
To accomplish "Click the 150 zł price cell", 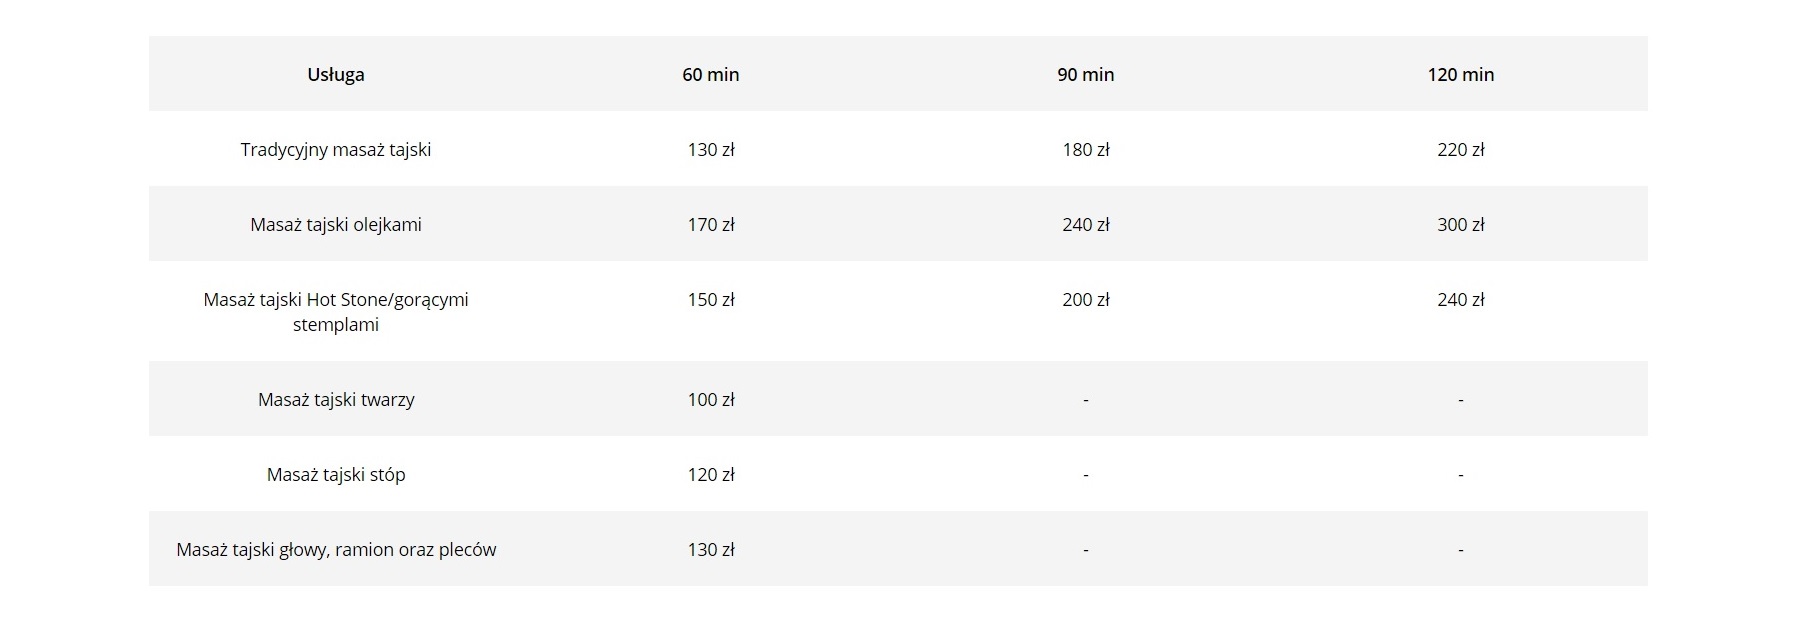I will pos(711,300).
